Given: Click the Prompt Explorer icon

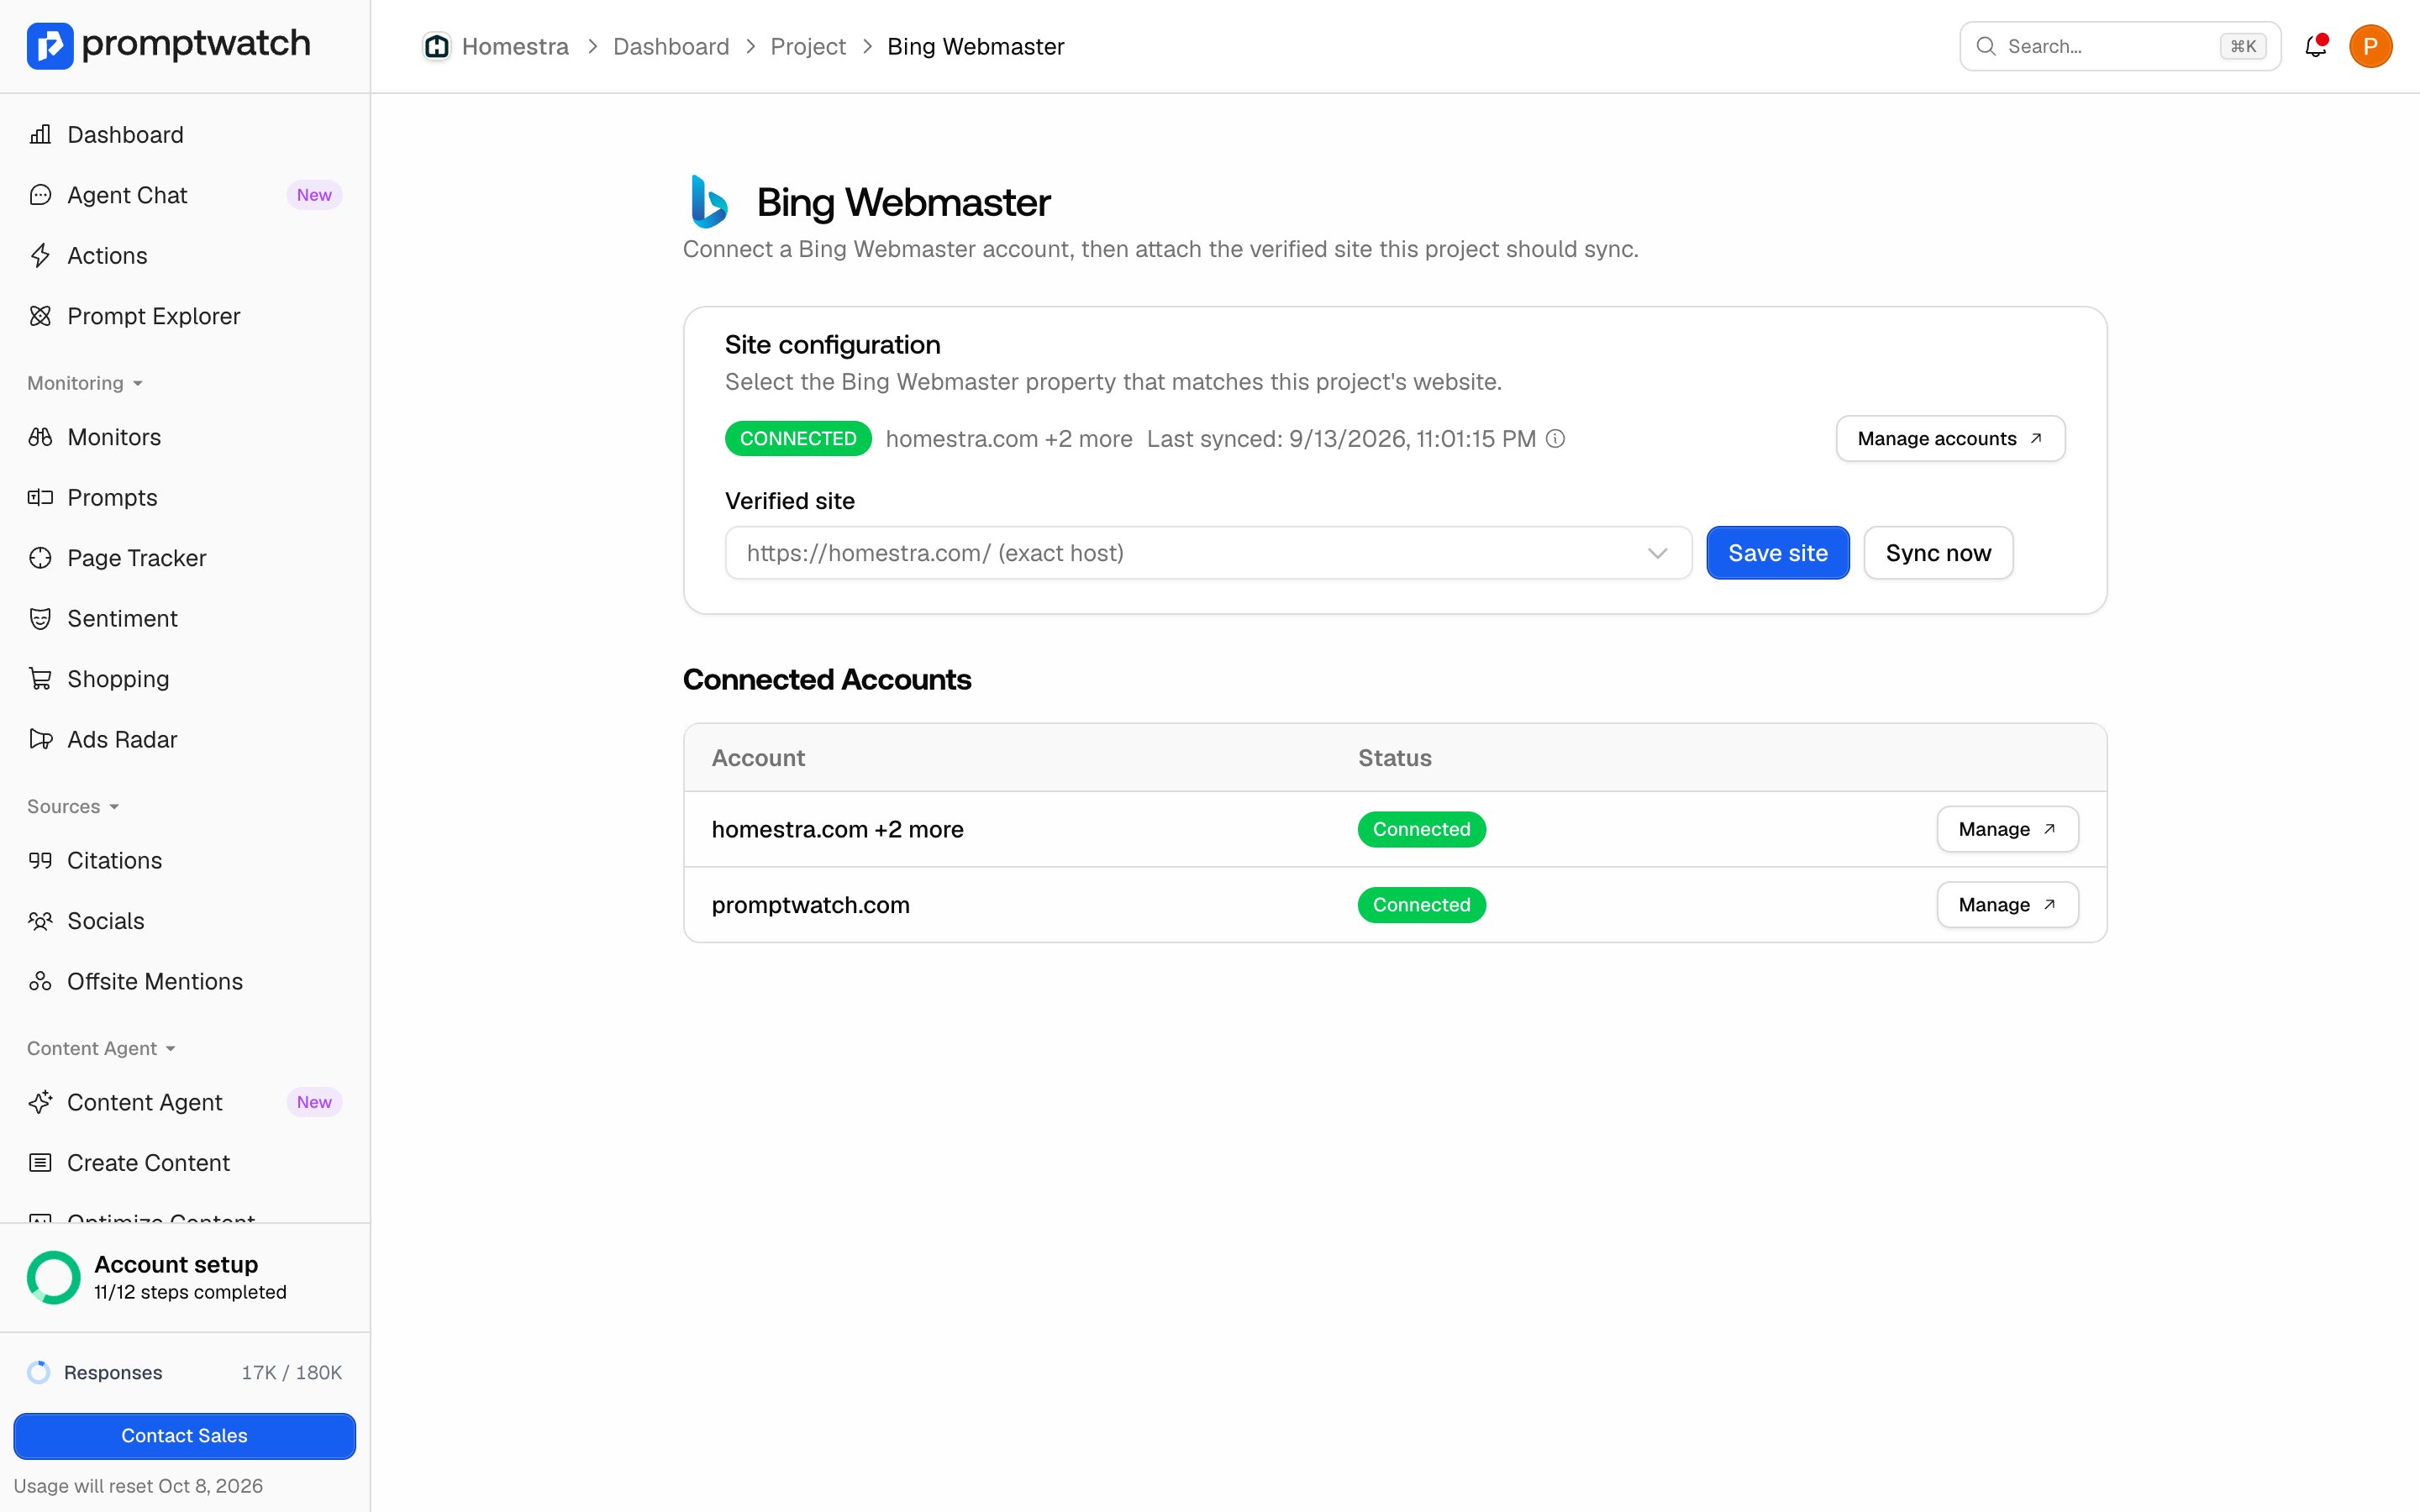Looking at the screenshot, I should [x=40, y=316].
